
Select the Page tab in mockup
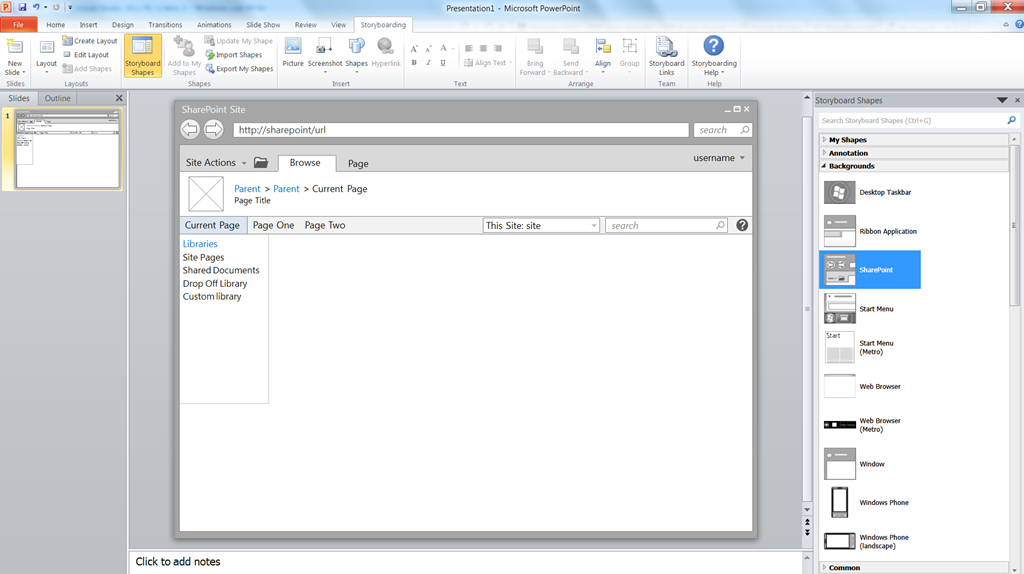(x=358, y=163)
